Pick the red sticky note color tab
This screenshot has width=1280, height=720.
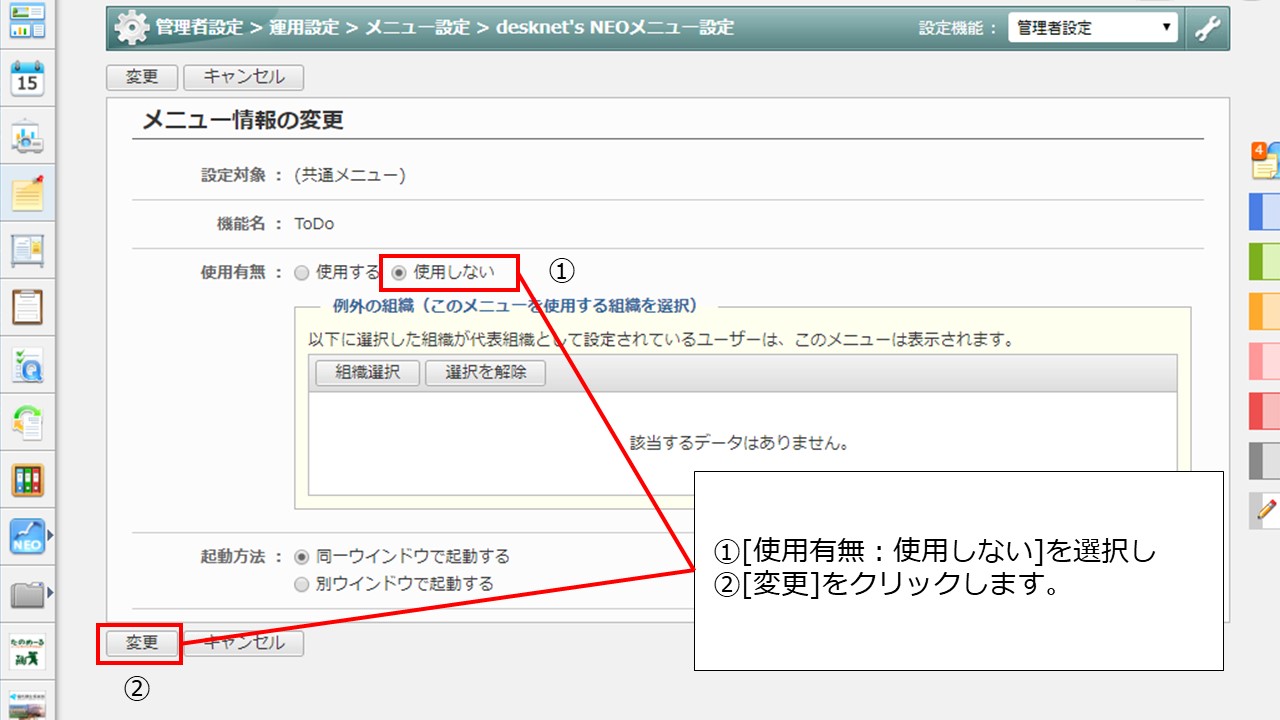1265,411
